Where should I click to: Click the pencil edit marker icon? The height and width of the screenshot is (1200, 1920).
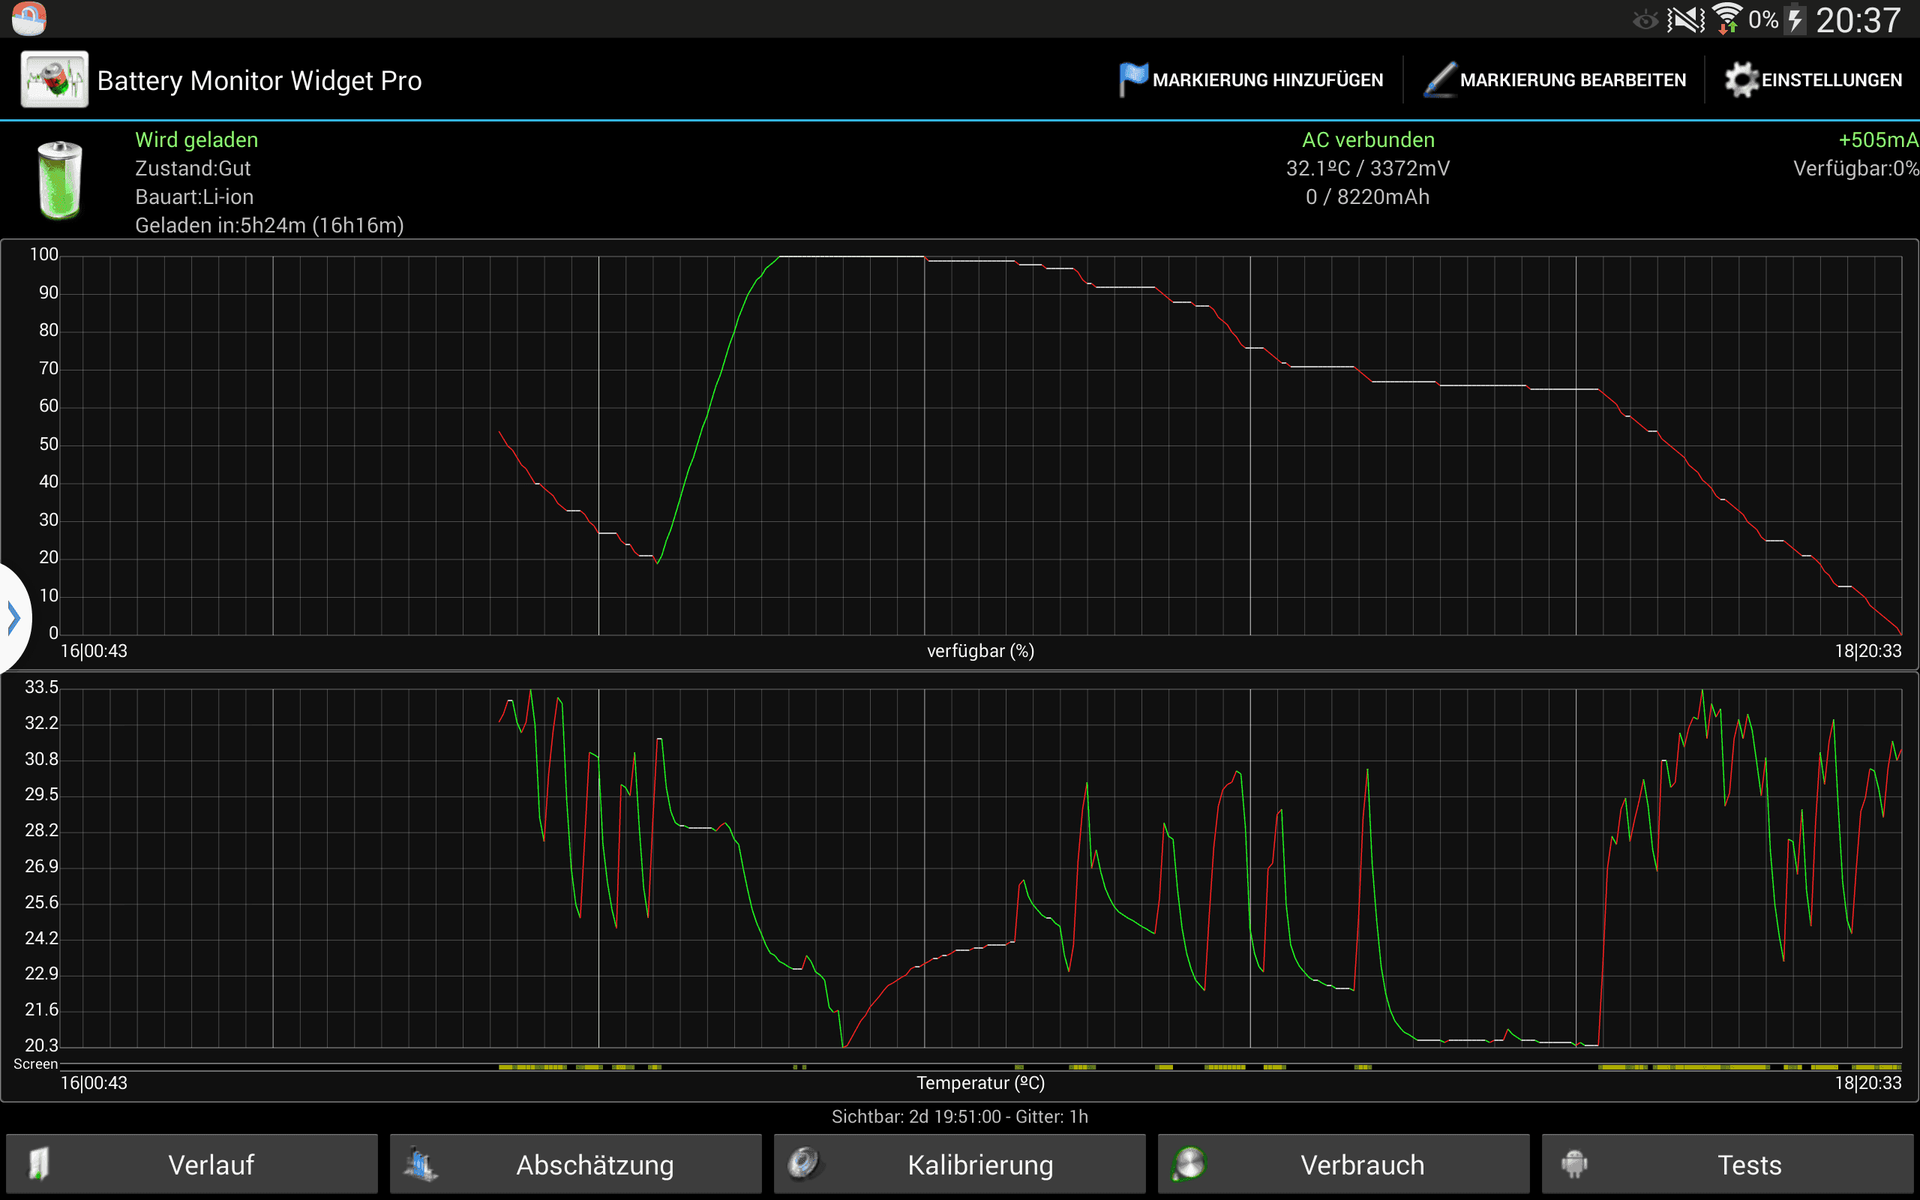click(x=1439, y=79)
